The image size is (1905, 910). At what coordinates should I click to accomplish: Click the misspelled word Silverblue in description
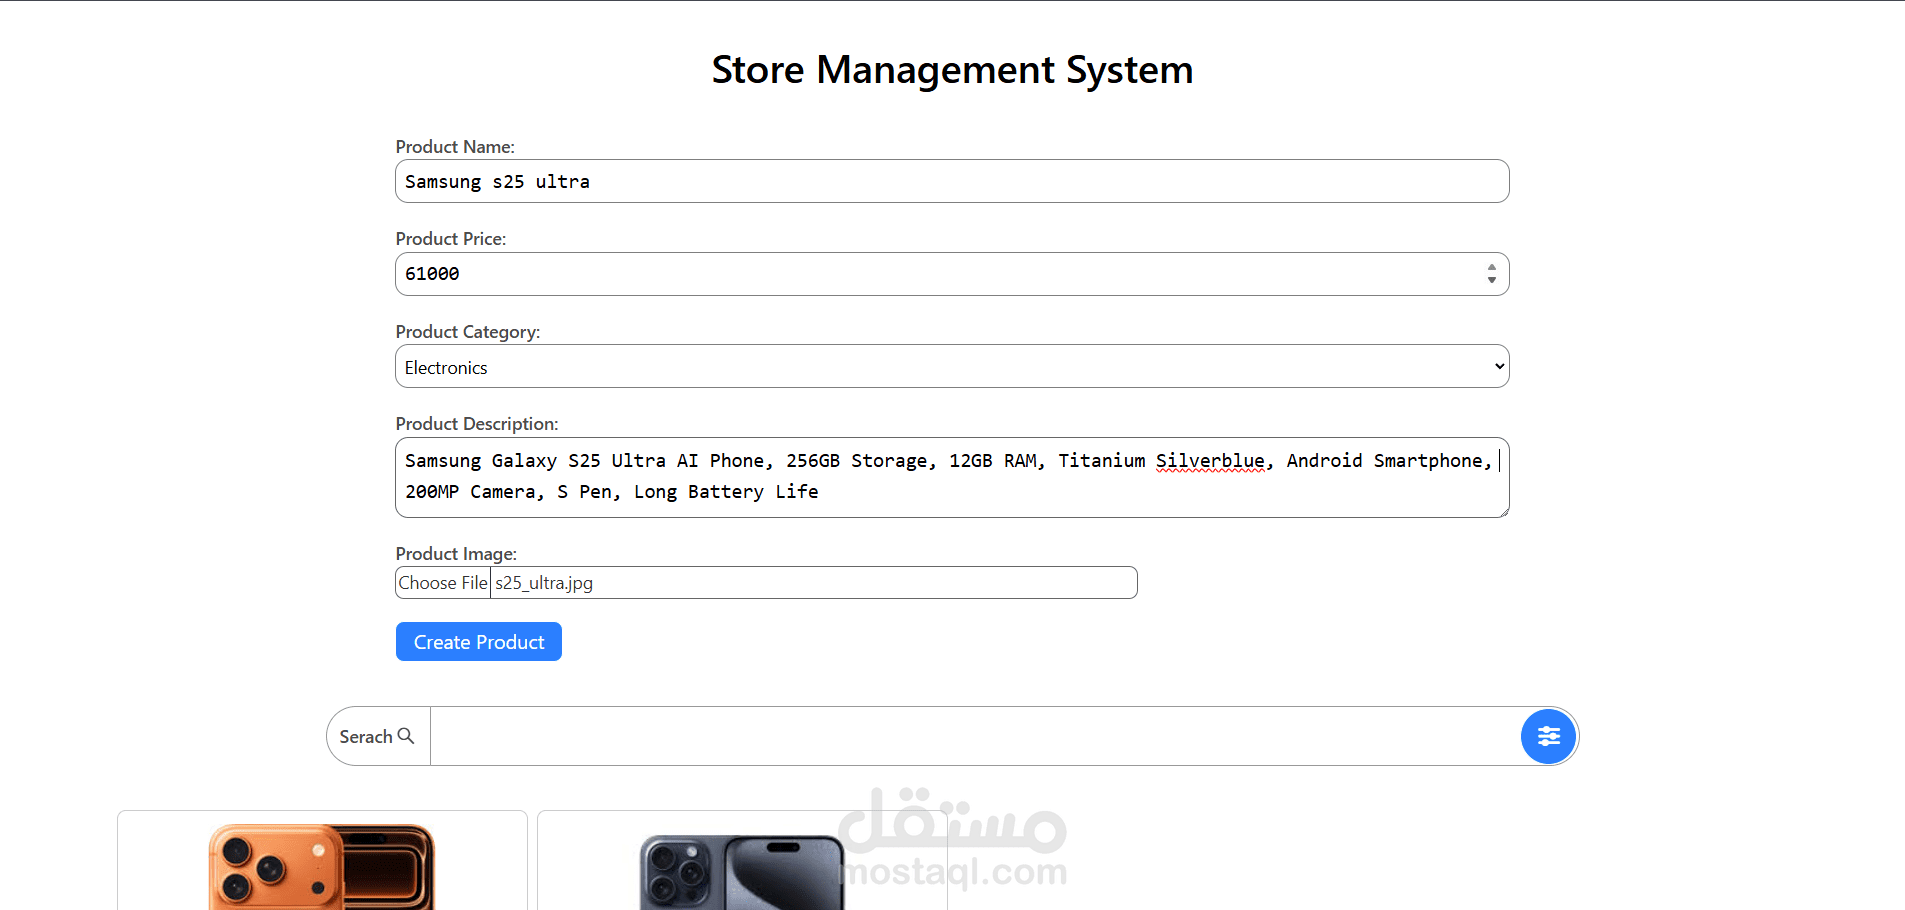coord(1210,461)
